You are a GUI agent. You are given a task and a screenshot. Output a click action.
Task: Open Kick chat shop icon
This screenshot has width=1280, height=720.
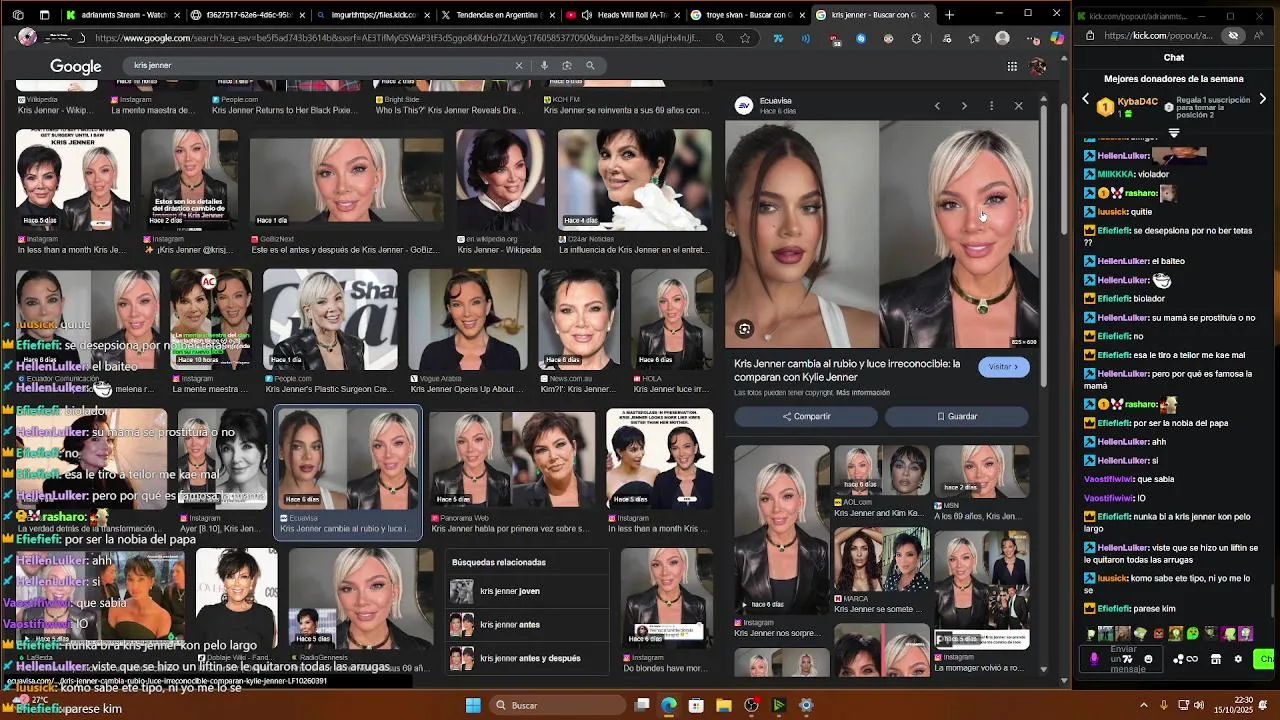pos(1216,659)
